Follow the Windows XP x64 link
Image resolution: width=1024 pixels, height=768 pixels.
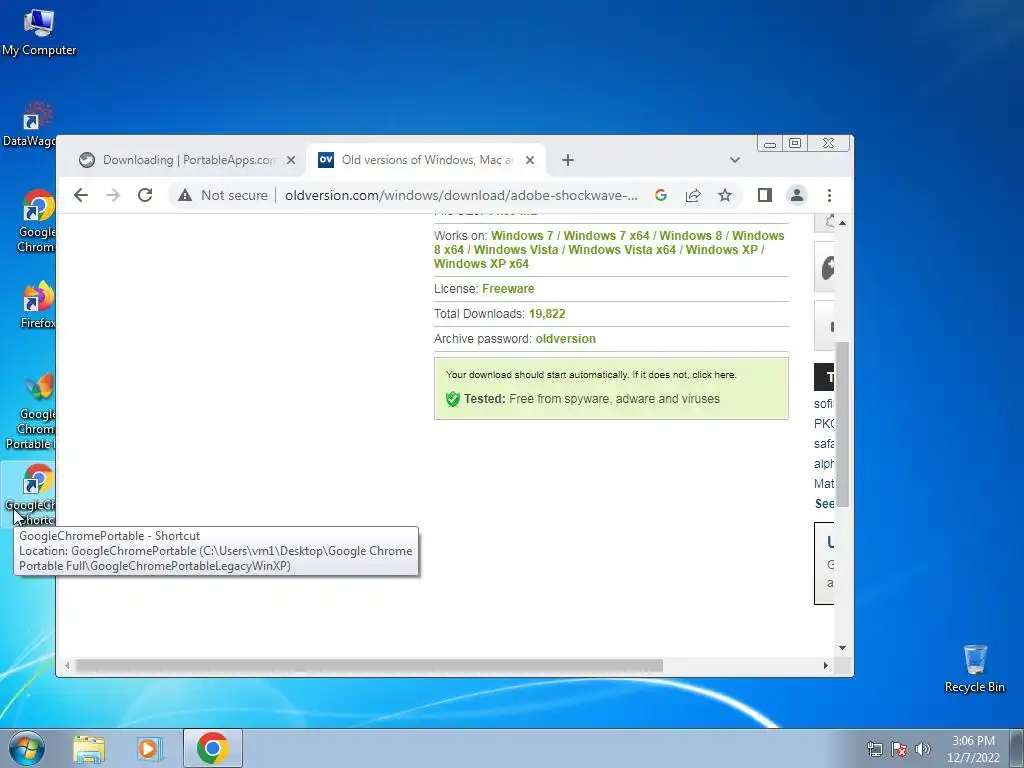(x=481, y=264)
